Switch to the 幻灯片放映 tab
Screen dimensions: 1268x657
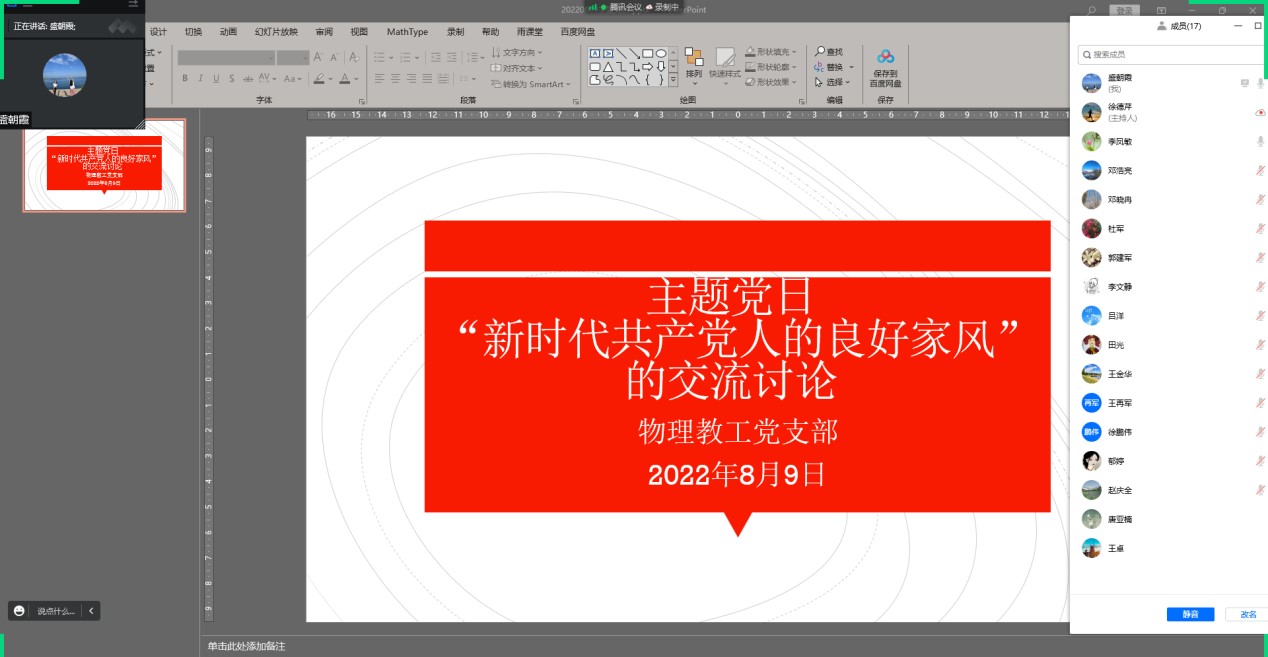point(275,32)
